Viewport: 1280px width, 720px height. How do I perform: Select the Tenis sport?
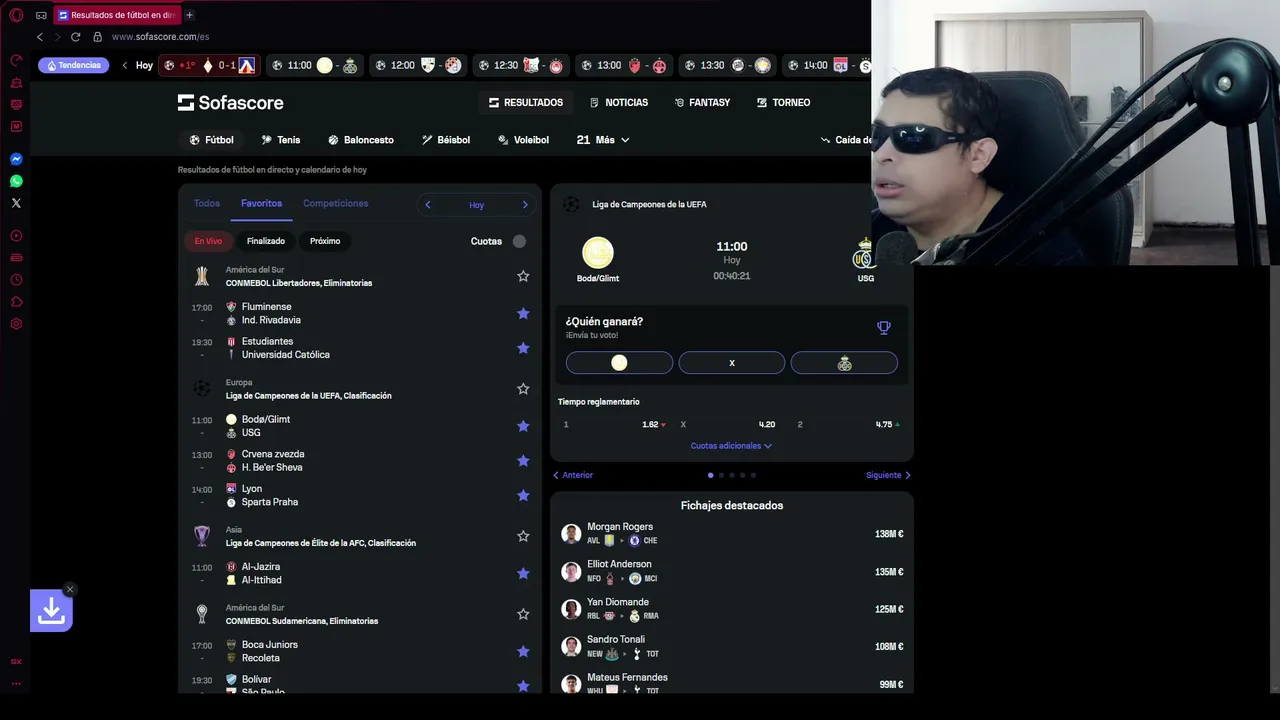[x=281, y=140]
